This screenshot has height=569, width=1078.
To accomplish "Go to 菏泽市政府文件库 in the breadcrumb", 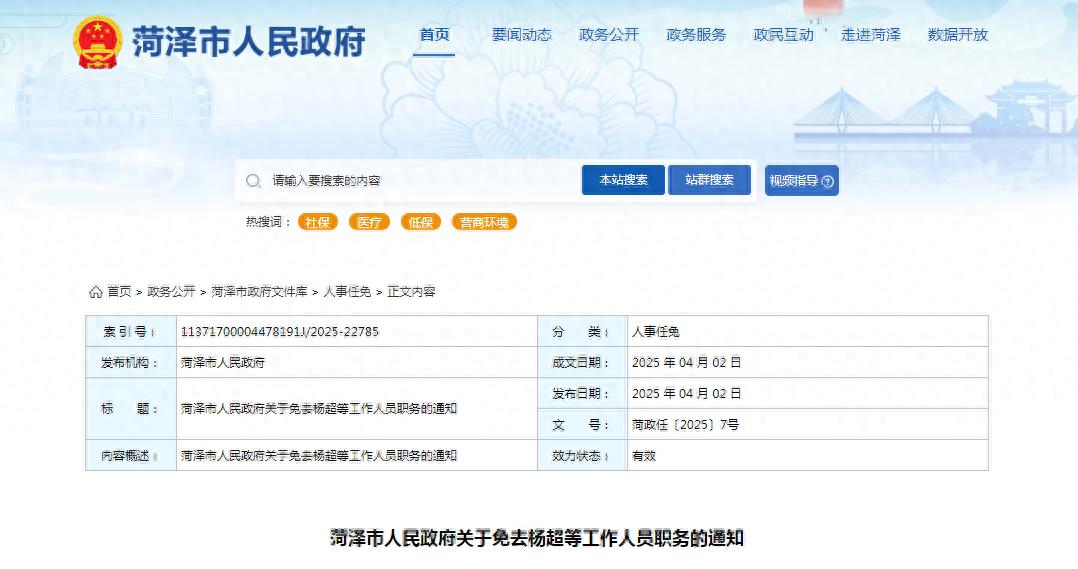I will (259, 291).
